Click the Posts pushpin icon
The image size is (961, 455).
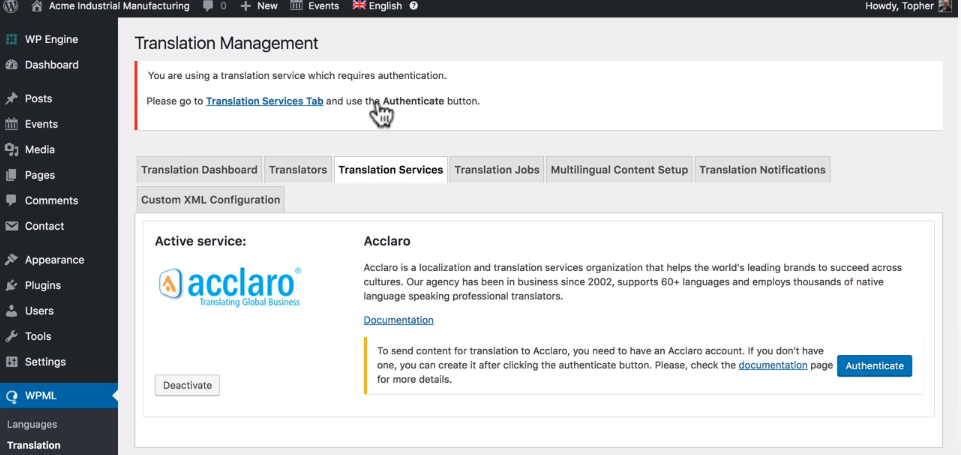tap(11, 99)
